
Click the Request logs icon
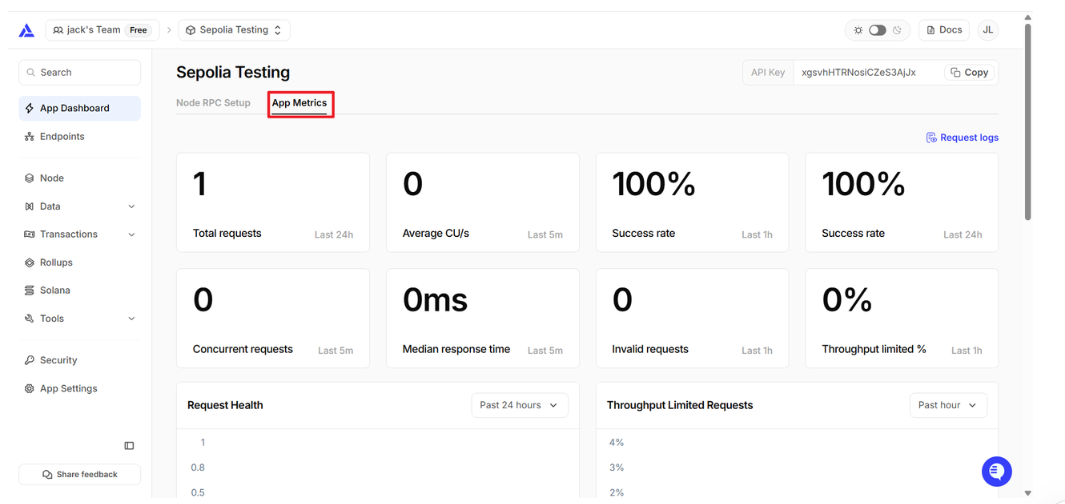(931, 138)
